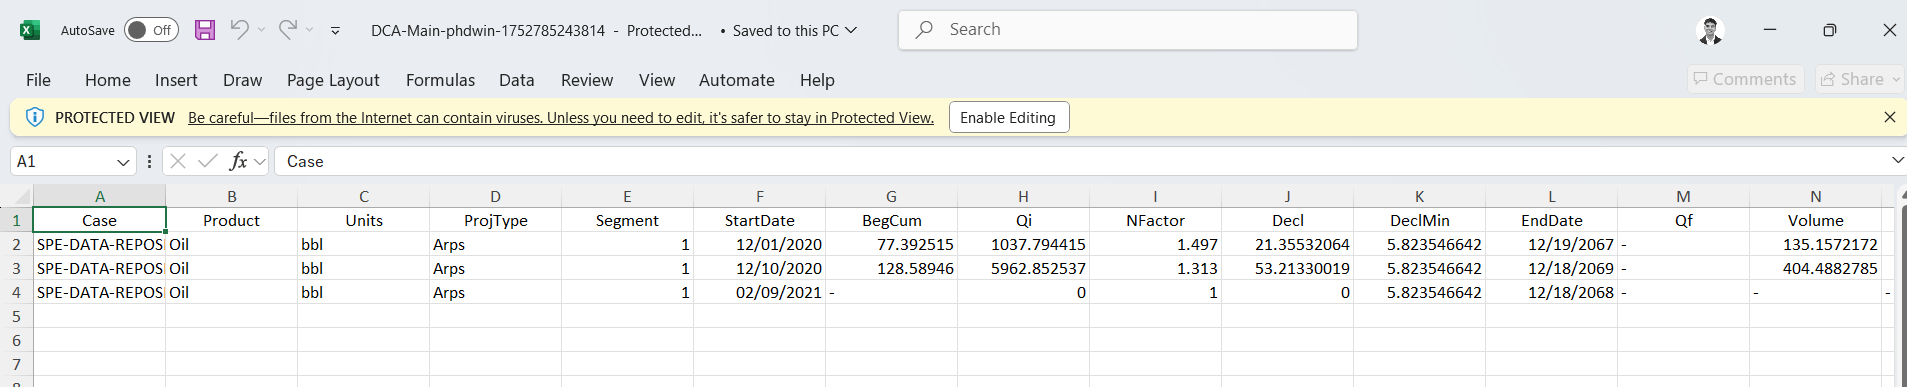Viewport: 1907px width, 387px height.
Task: Switch to the Formulas tab
Action: coord(440,80)
